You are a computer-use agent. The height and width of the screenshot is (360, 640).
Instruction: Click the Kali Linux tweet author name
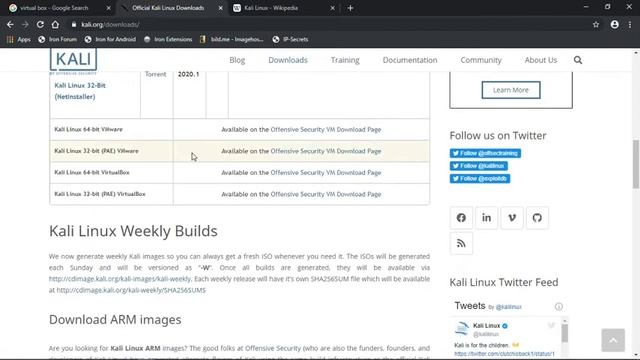(x=486, y=326)
